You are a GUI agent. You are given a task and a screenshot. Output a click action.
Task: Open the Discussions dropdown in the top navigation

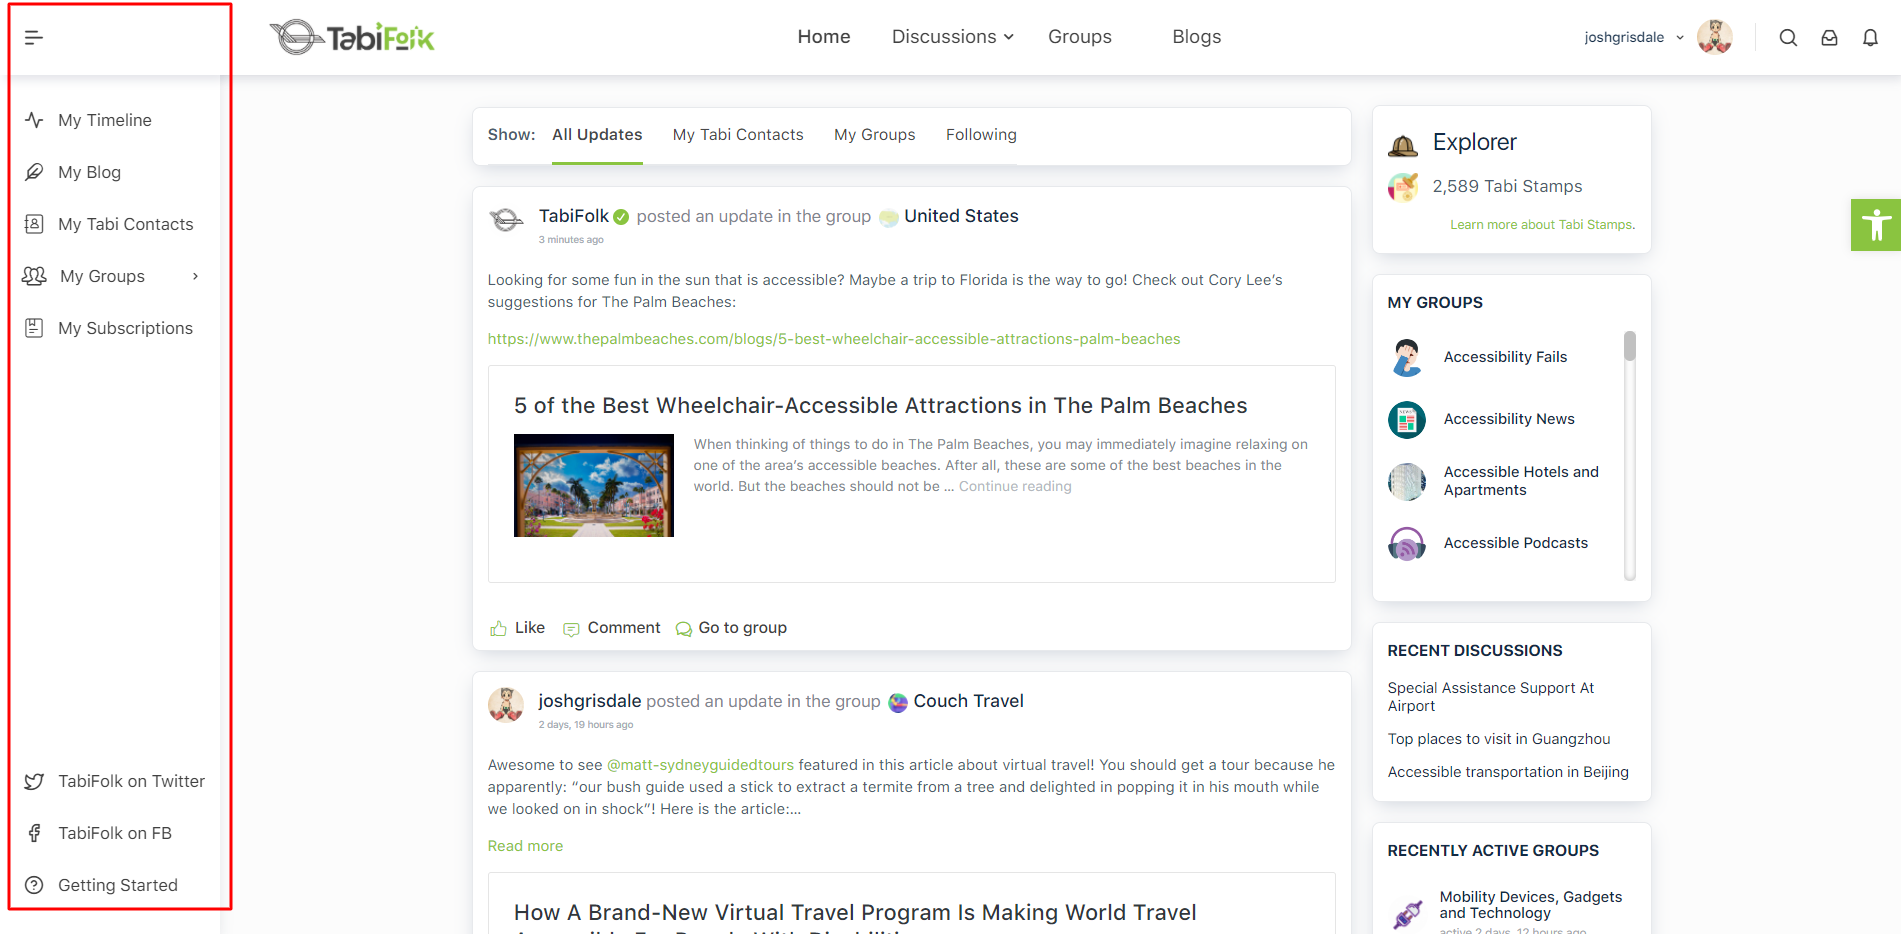point(952,37)
